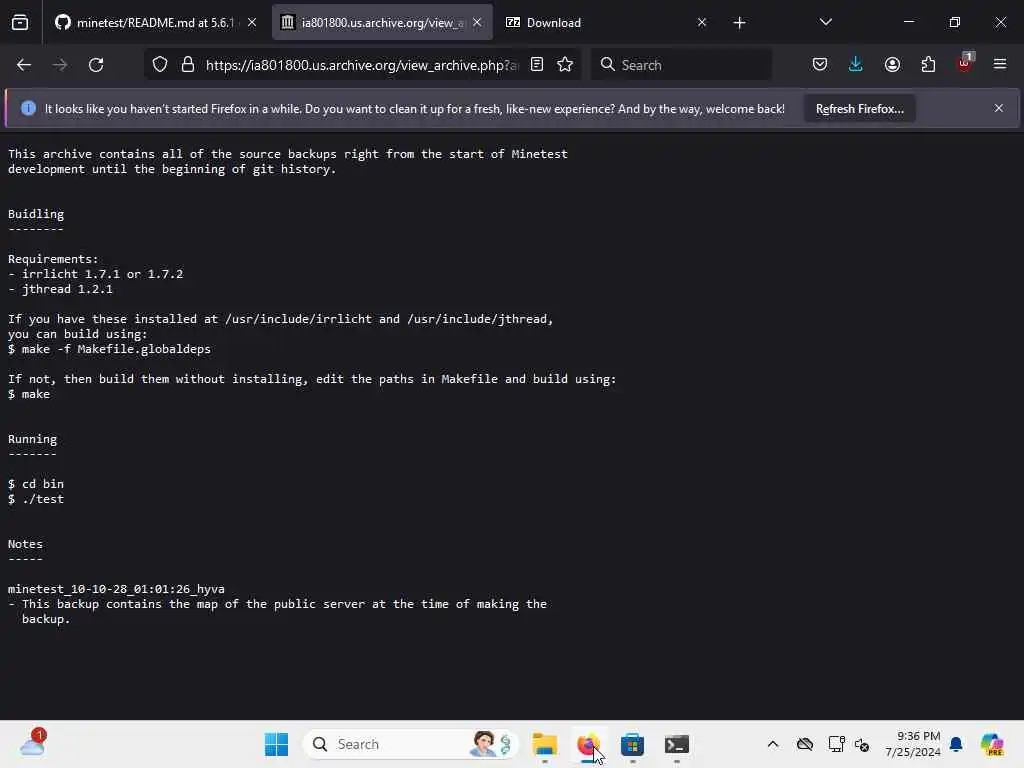This screenshot has width=1024, height=768.
Task: Open notifications bell icon
Action: [x=956, y=744]
